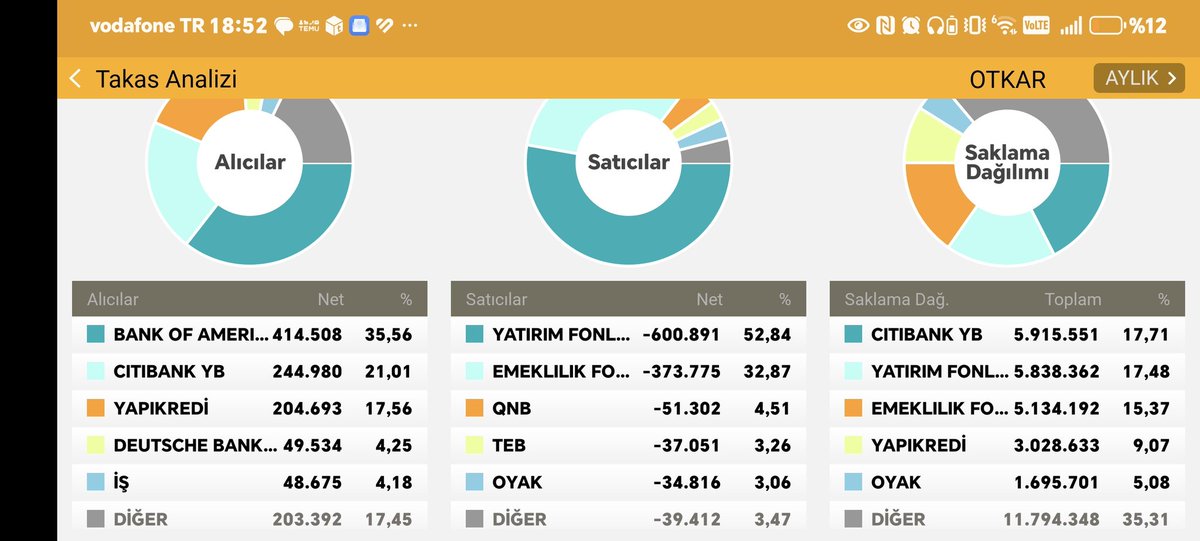
Task: Tap the Net column header under Satıcılar
Action: [x=710, y=299]
